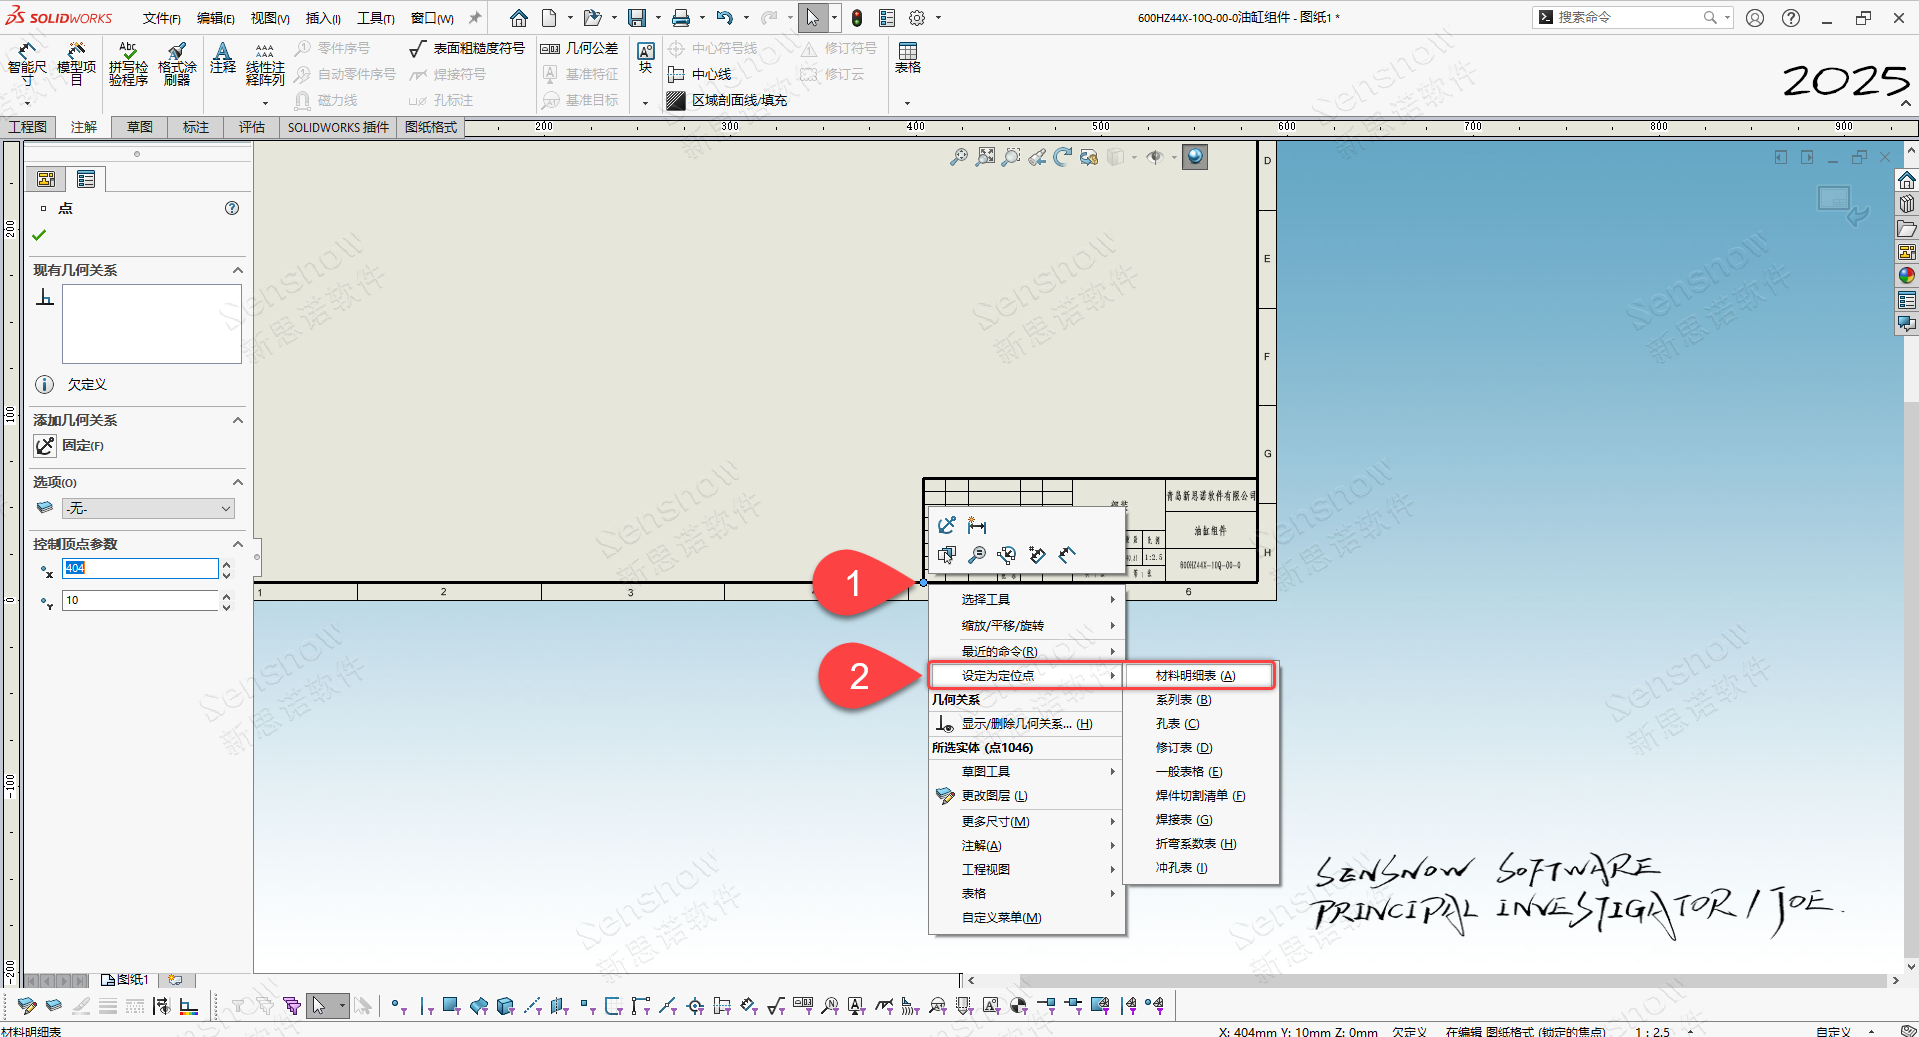Increment the Y coordinate stepper up

pos(227,596)
